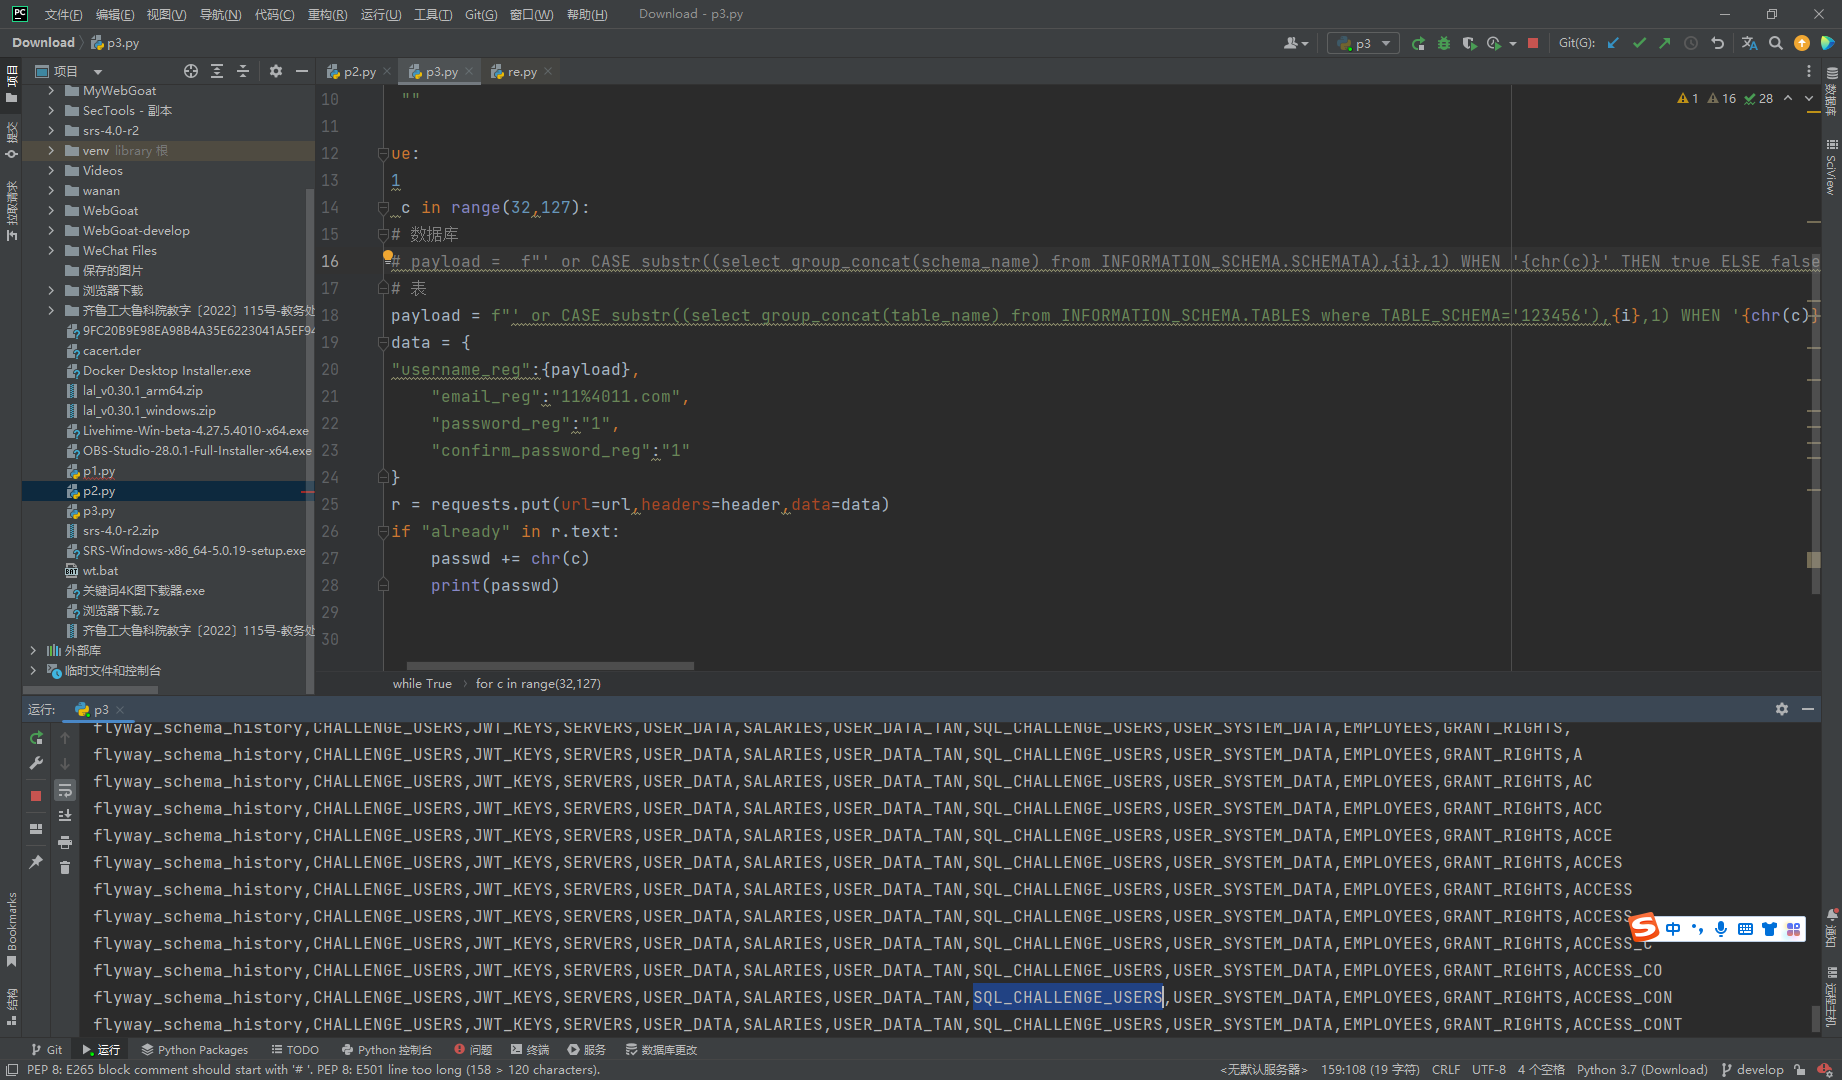Click the Search Everywhere magnifier icon
Viewport: 1842px width, 1080px height.
tap(1775, 43)
